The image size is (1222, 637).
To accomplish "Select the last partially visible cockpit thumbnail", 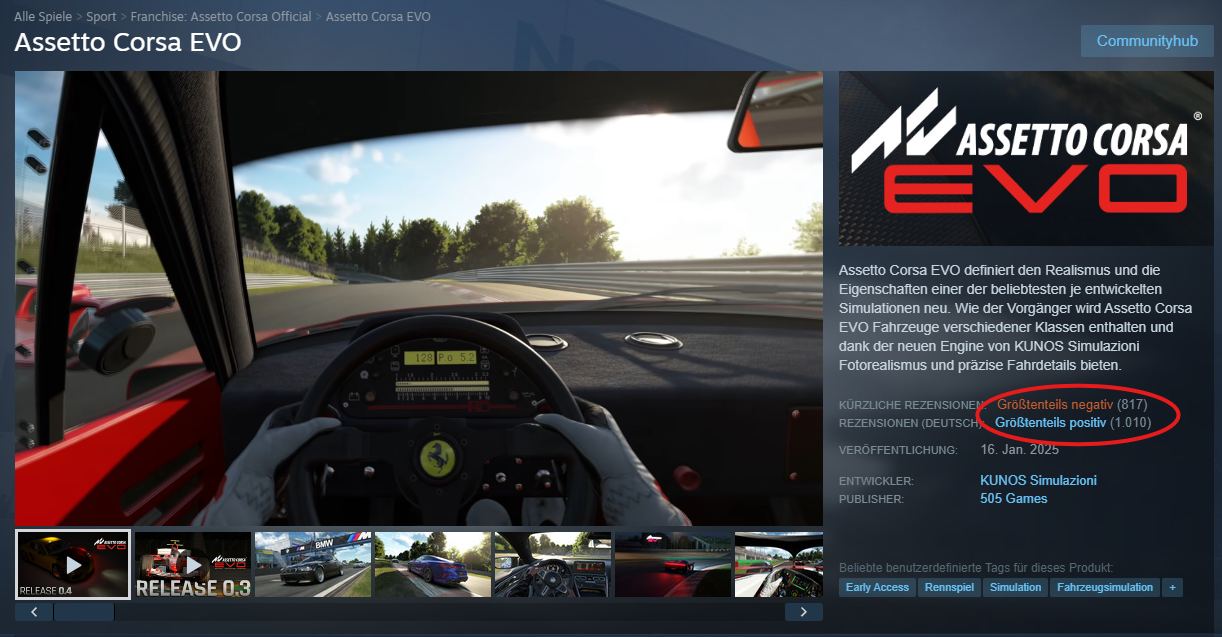I will [779, 565].
